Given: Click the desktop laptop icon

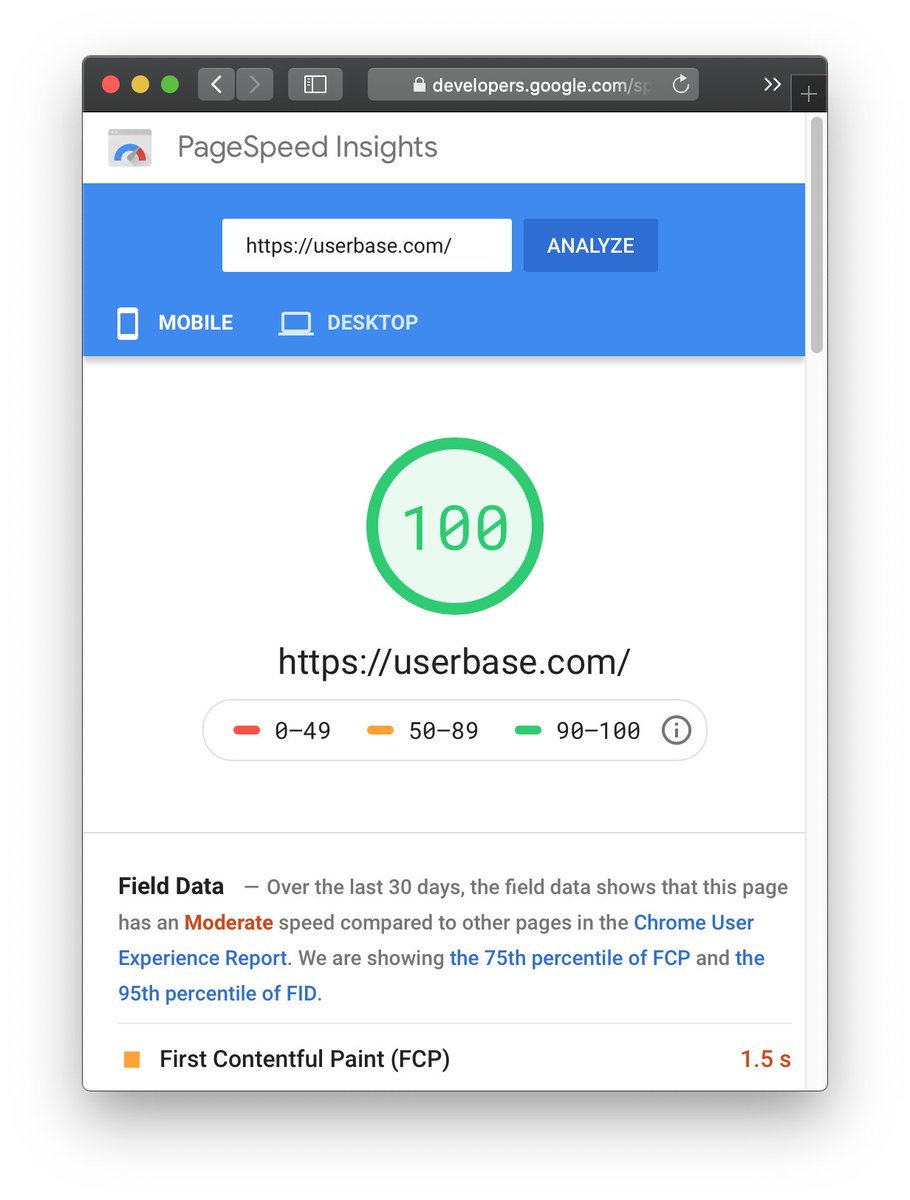Looking at the screenshot, I should [x=295, y=323].
